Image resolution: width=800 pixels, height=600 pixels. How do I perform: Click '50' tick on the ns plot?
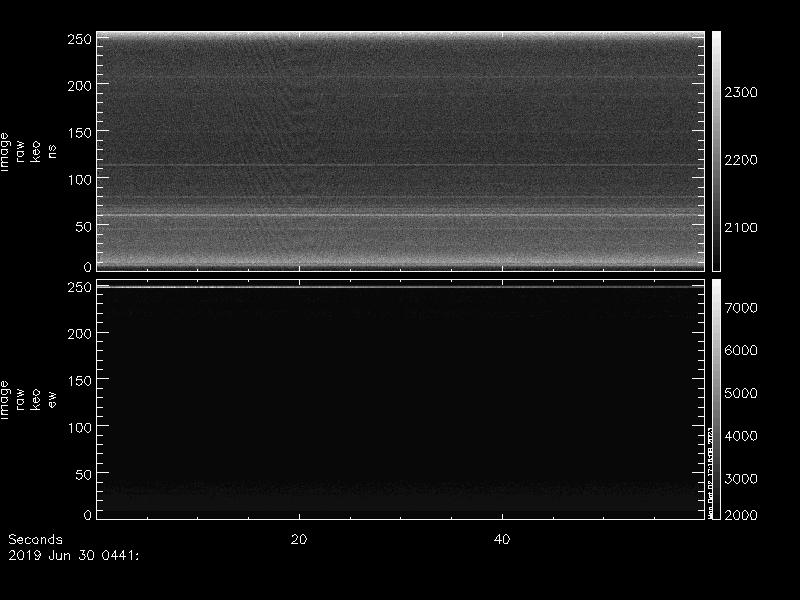point(84,227)
